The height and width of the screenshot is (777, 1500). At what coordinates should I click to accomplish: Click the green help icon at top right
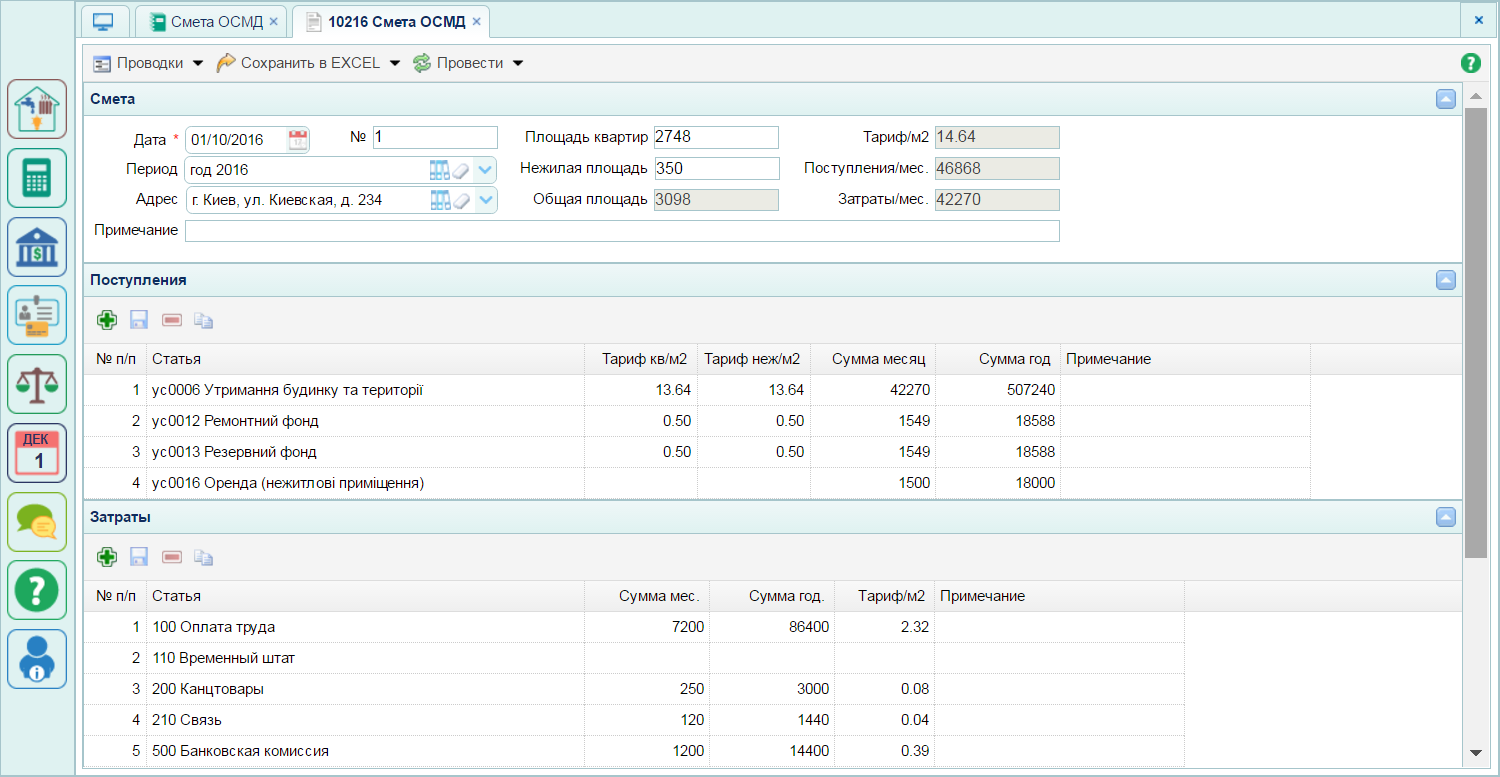1470,63
